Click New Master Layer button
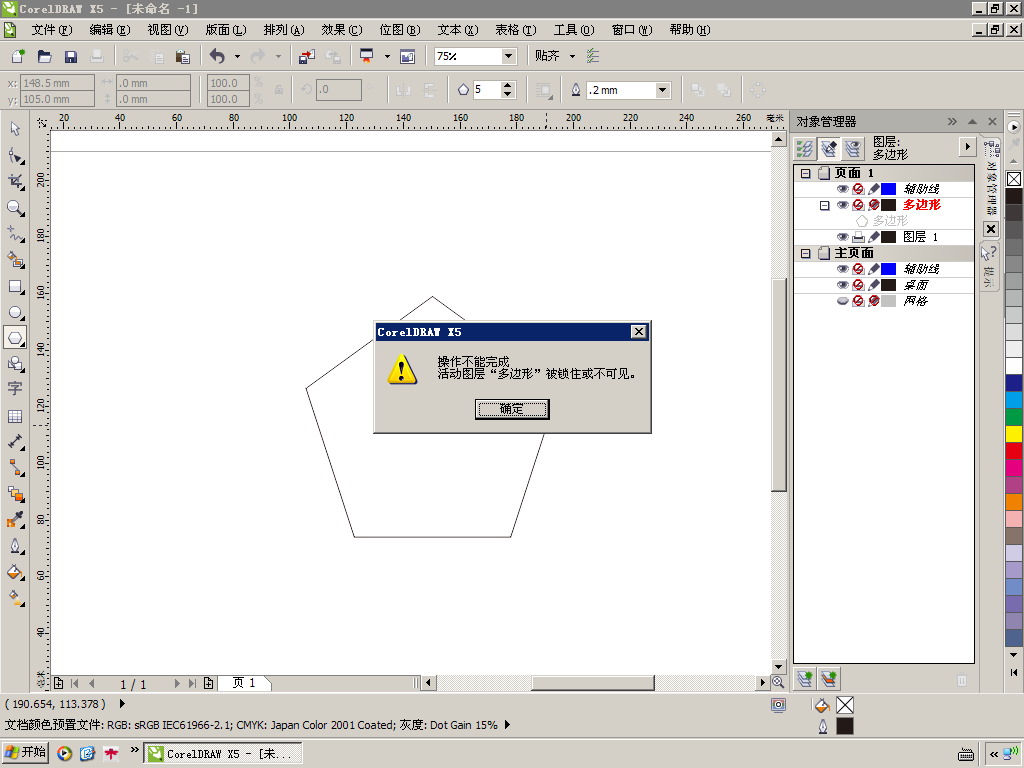 coord(829,679)
